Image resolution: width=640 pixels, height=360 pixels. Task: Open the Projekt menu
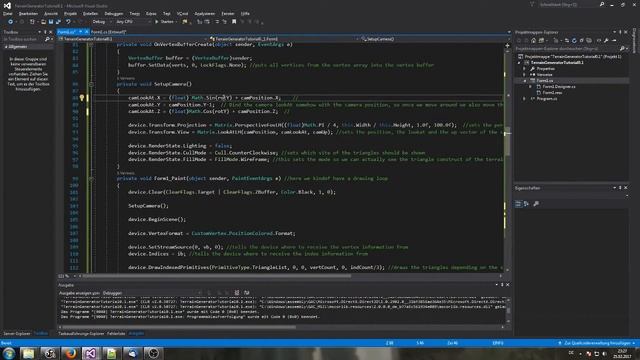[70, 13]
